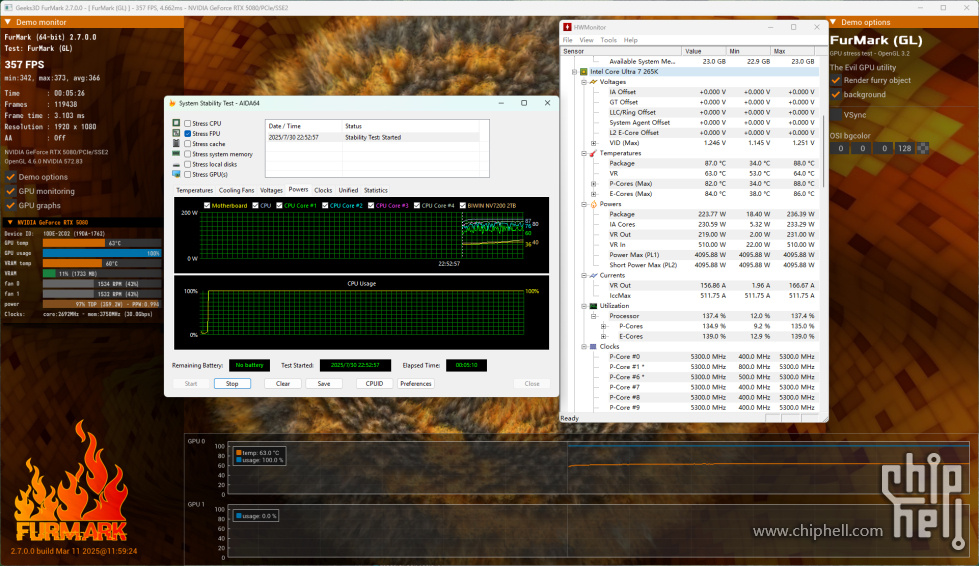Toggle Render furry object option
Image resolution: width=979 pixels, height=566 pixels.
[x=836, y=80]
